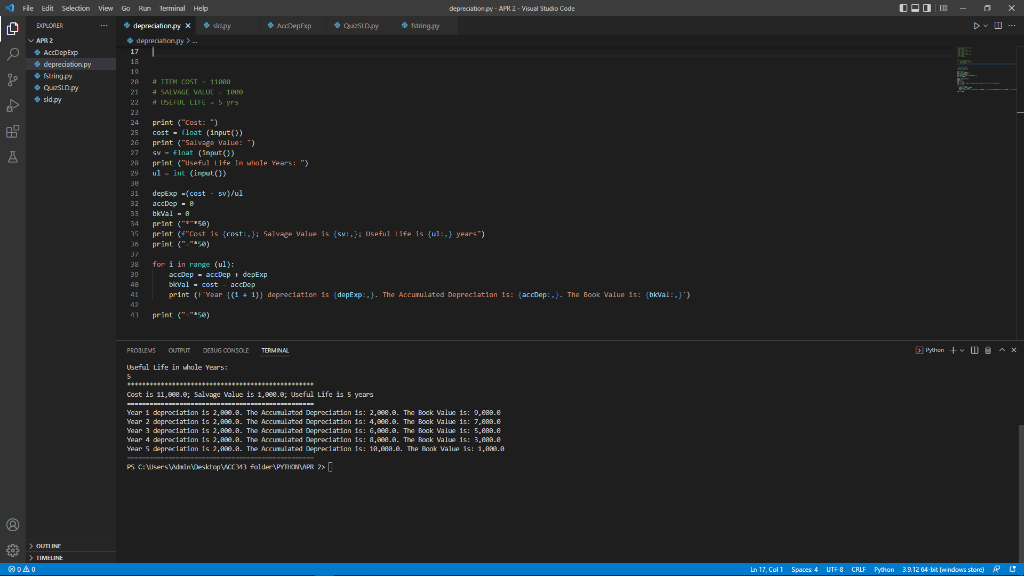Open the Run and Debug view
The width and height of the screenshot is (1024, 576).
tap(12, 104)
